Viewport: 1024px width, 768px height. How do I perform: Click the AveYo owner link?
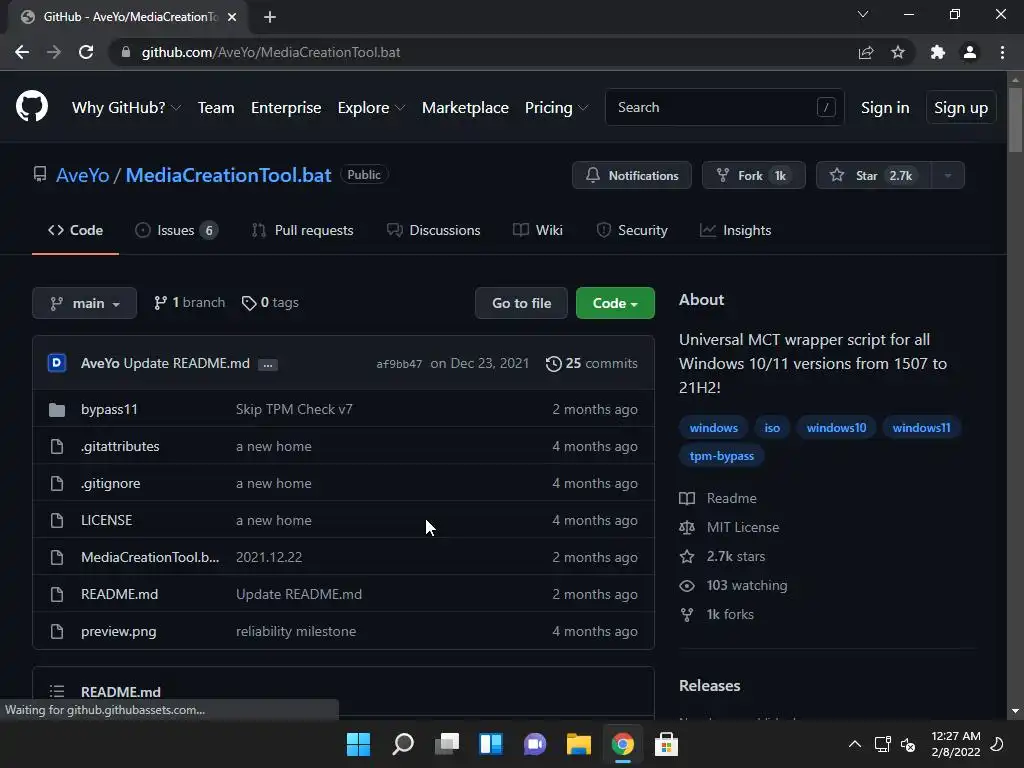tap(82, 175)
